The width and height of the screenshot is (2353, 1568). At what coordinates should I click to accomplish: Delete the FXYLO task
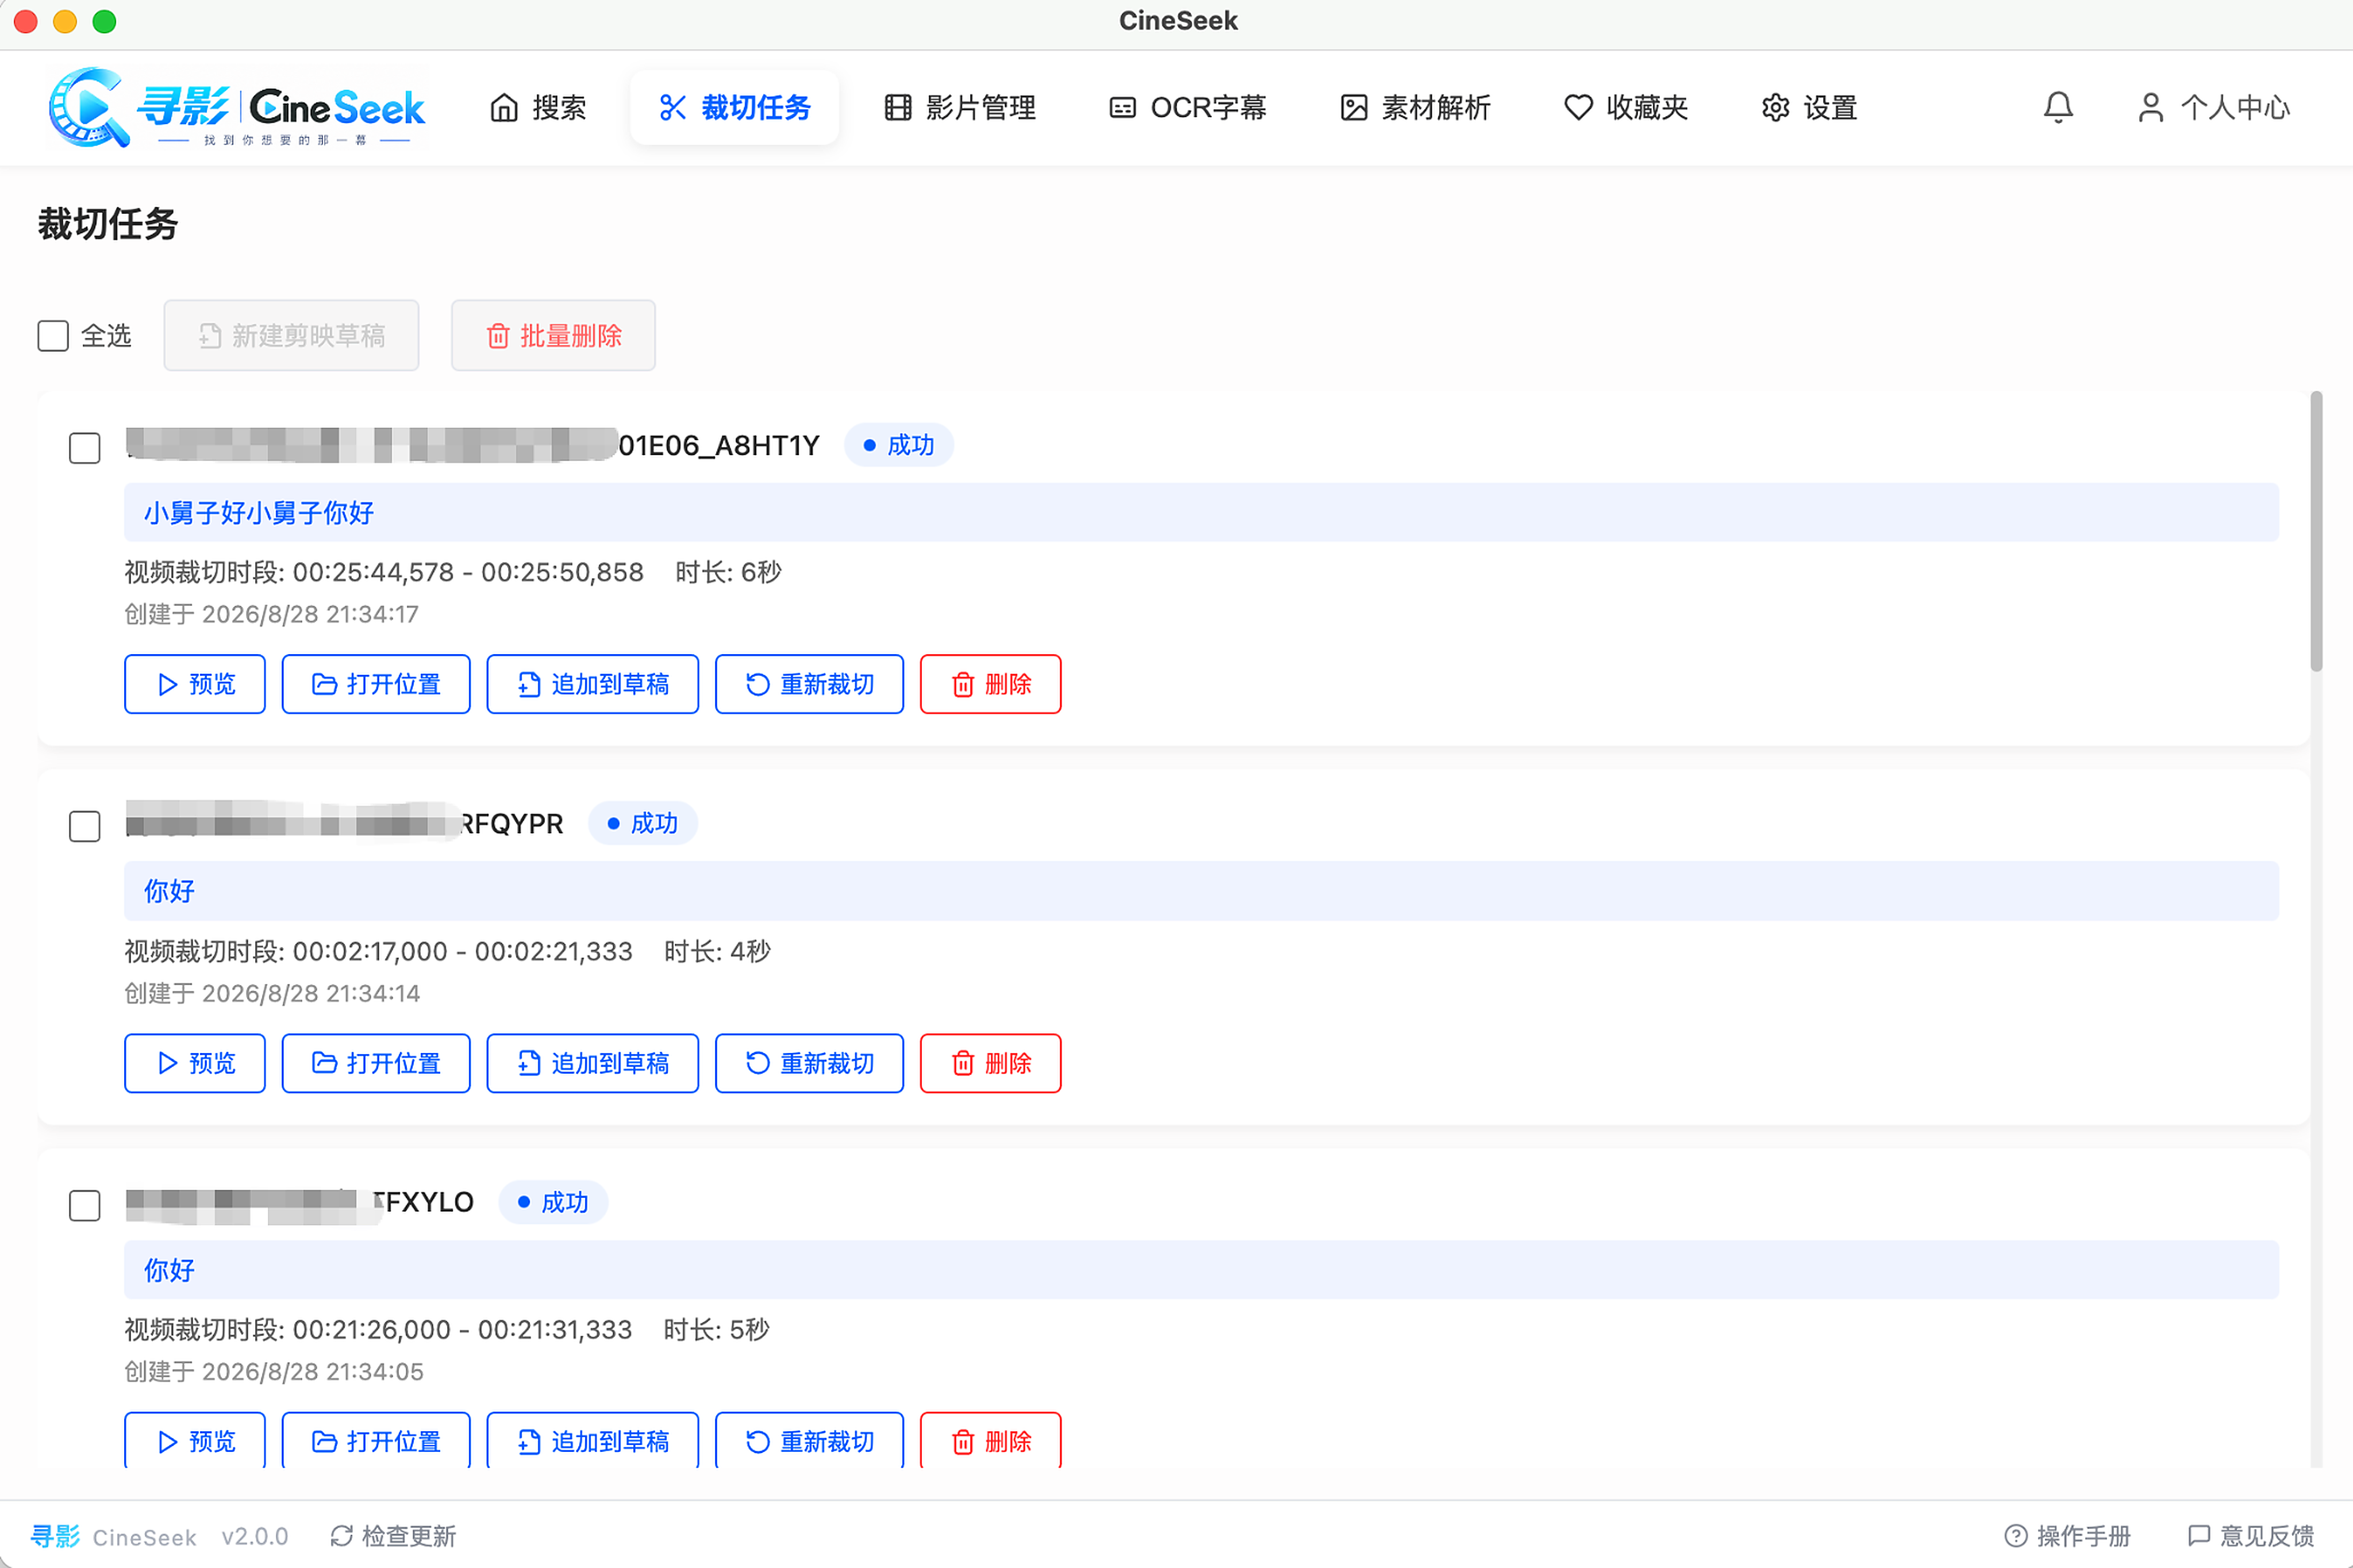click(990, 1441)
